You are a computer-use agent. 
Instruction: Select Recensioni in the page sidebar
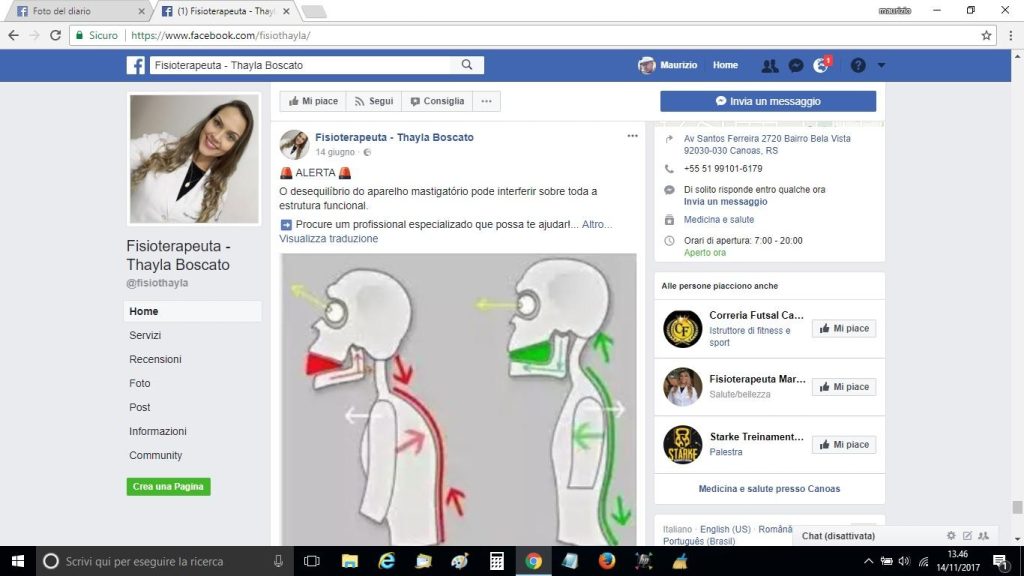coord(155,359)
